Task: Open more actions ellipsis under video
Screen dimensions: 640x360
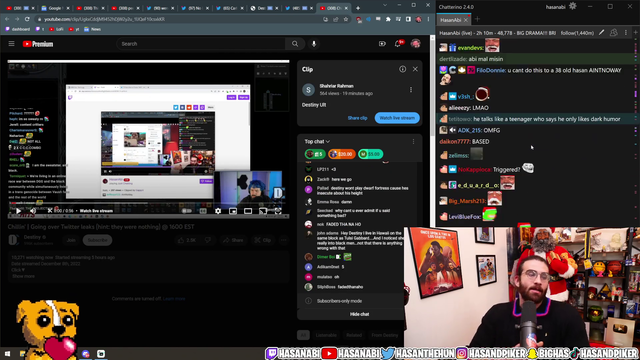Action: 283,240
